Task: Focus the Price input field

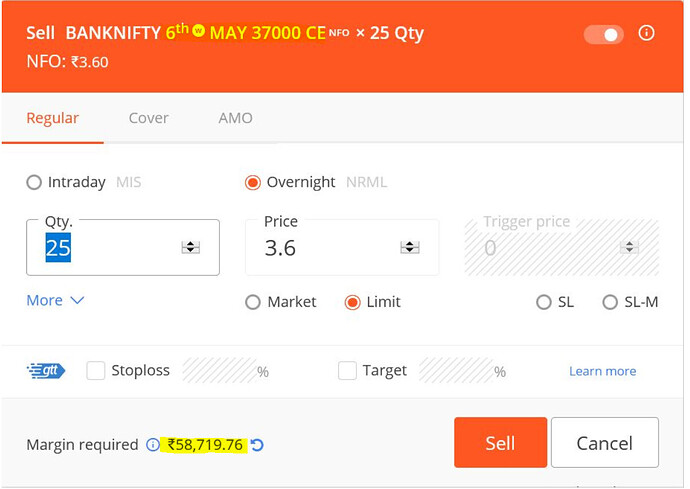Action: [x=342, y=247]
